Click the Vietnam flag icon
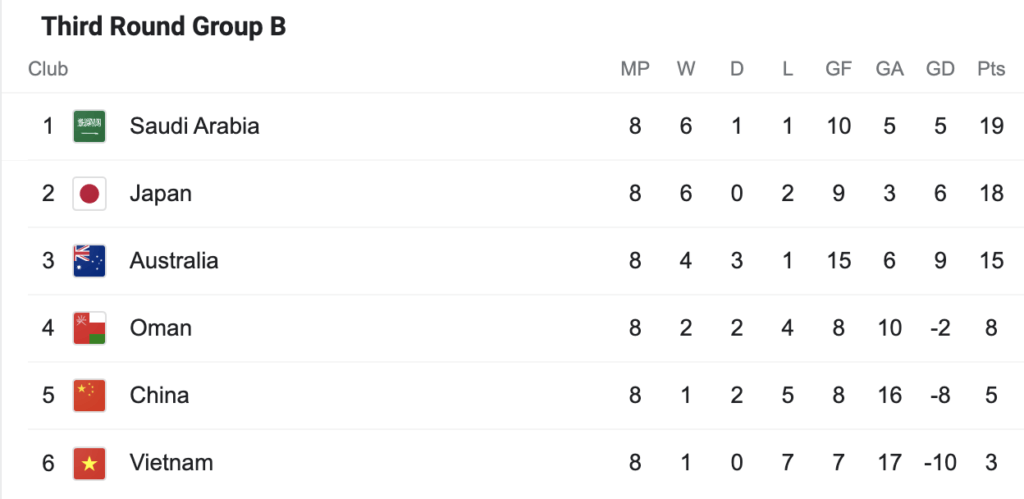The image size is (1024, 499). (89, 463)
